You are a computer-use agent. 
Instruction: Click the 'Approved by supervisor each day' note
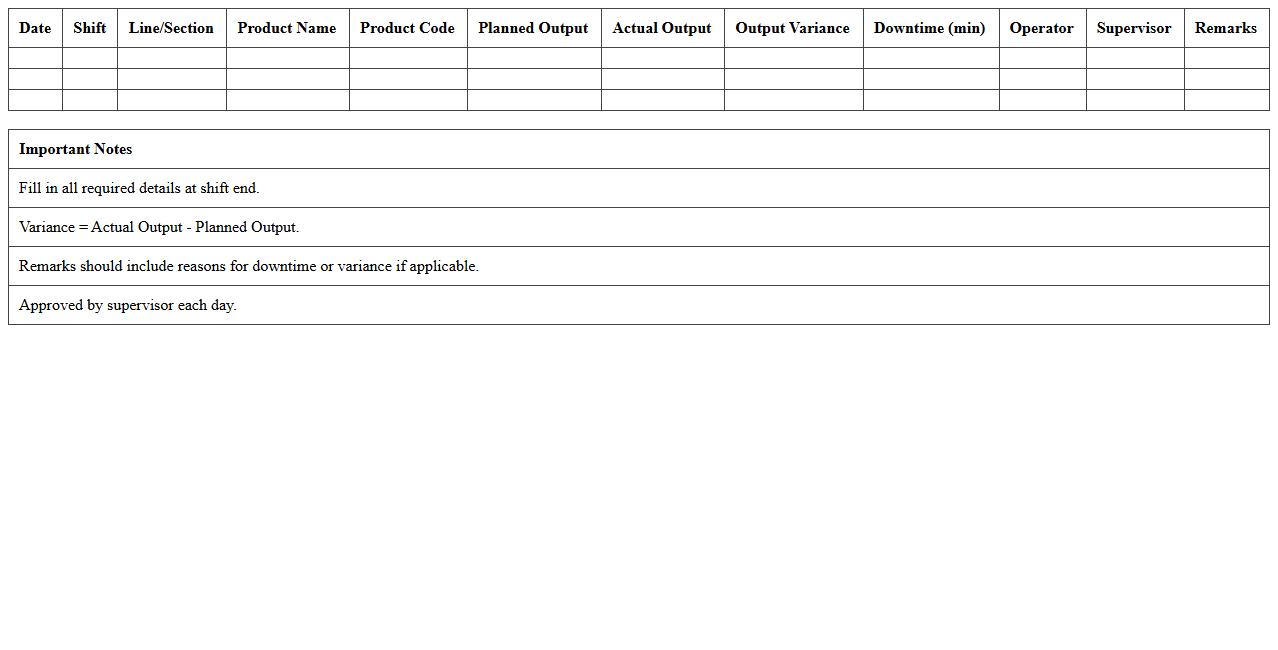[x=128, y=305]
